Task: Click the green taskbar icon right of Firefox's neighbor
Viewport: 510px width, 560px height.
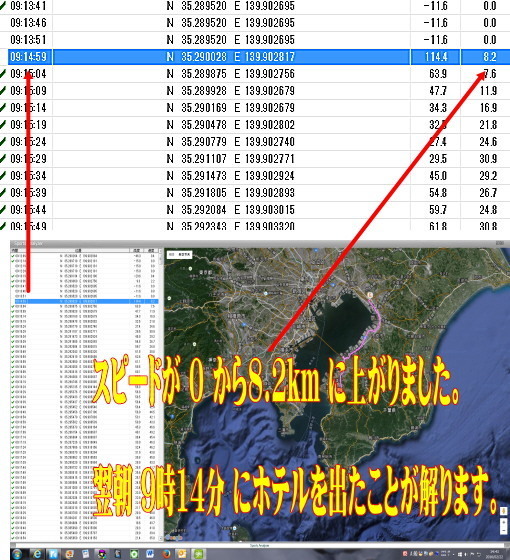Action: tap(199, 554)
